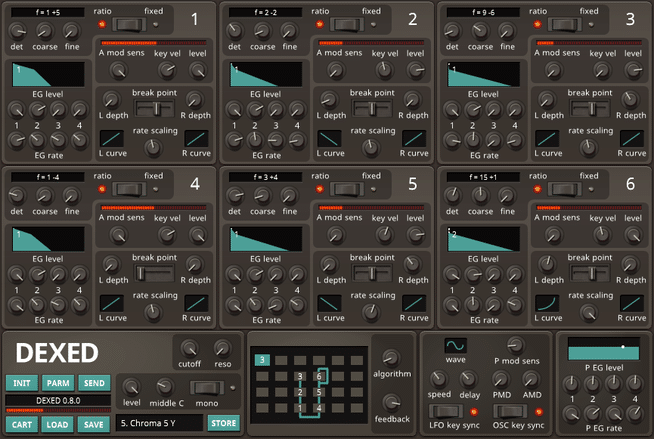Click the INIT button
Viewport: 654px width, 439px height.
coord(22,383)
